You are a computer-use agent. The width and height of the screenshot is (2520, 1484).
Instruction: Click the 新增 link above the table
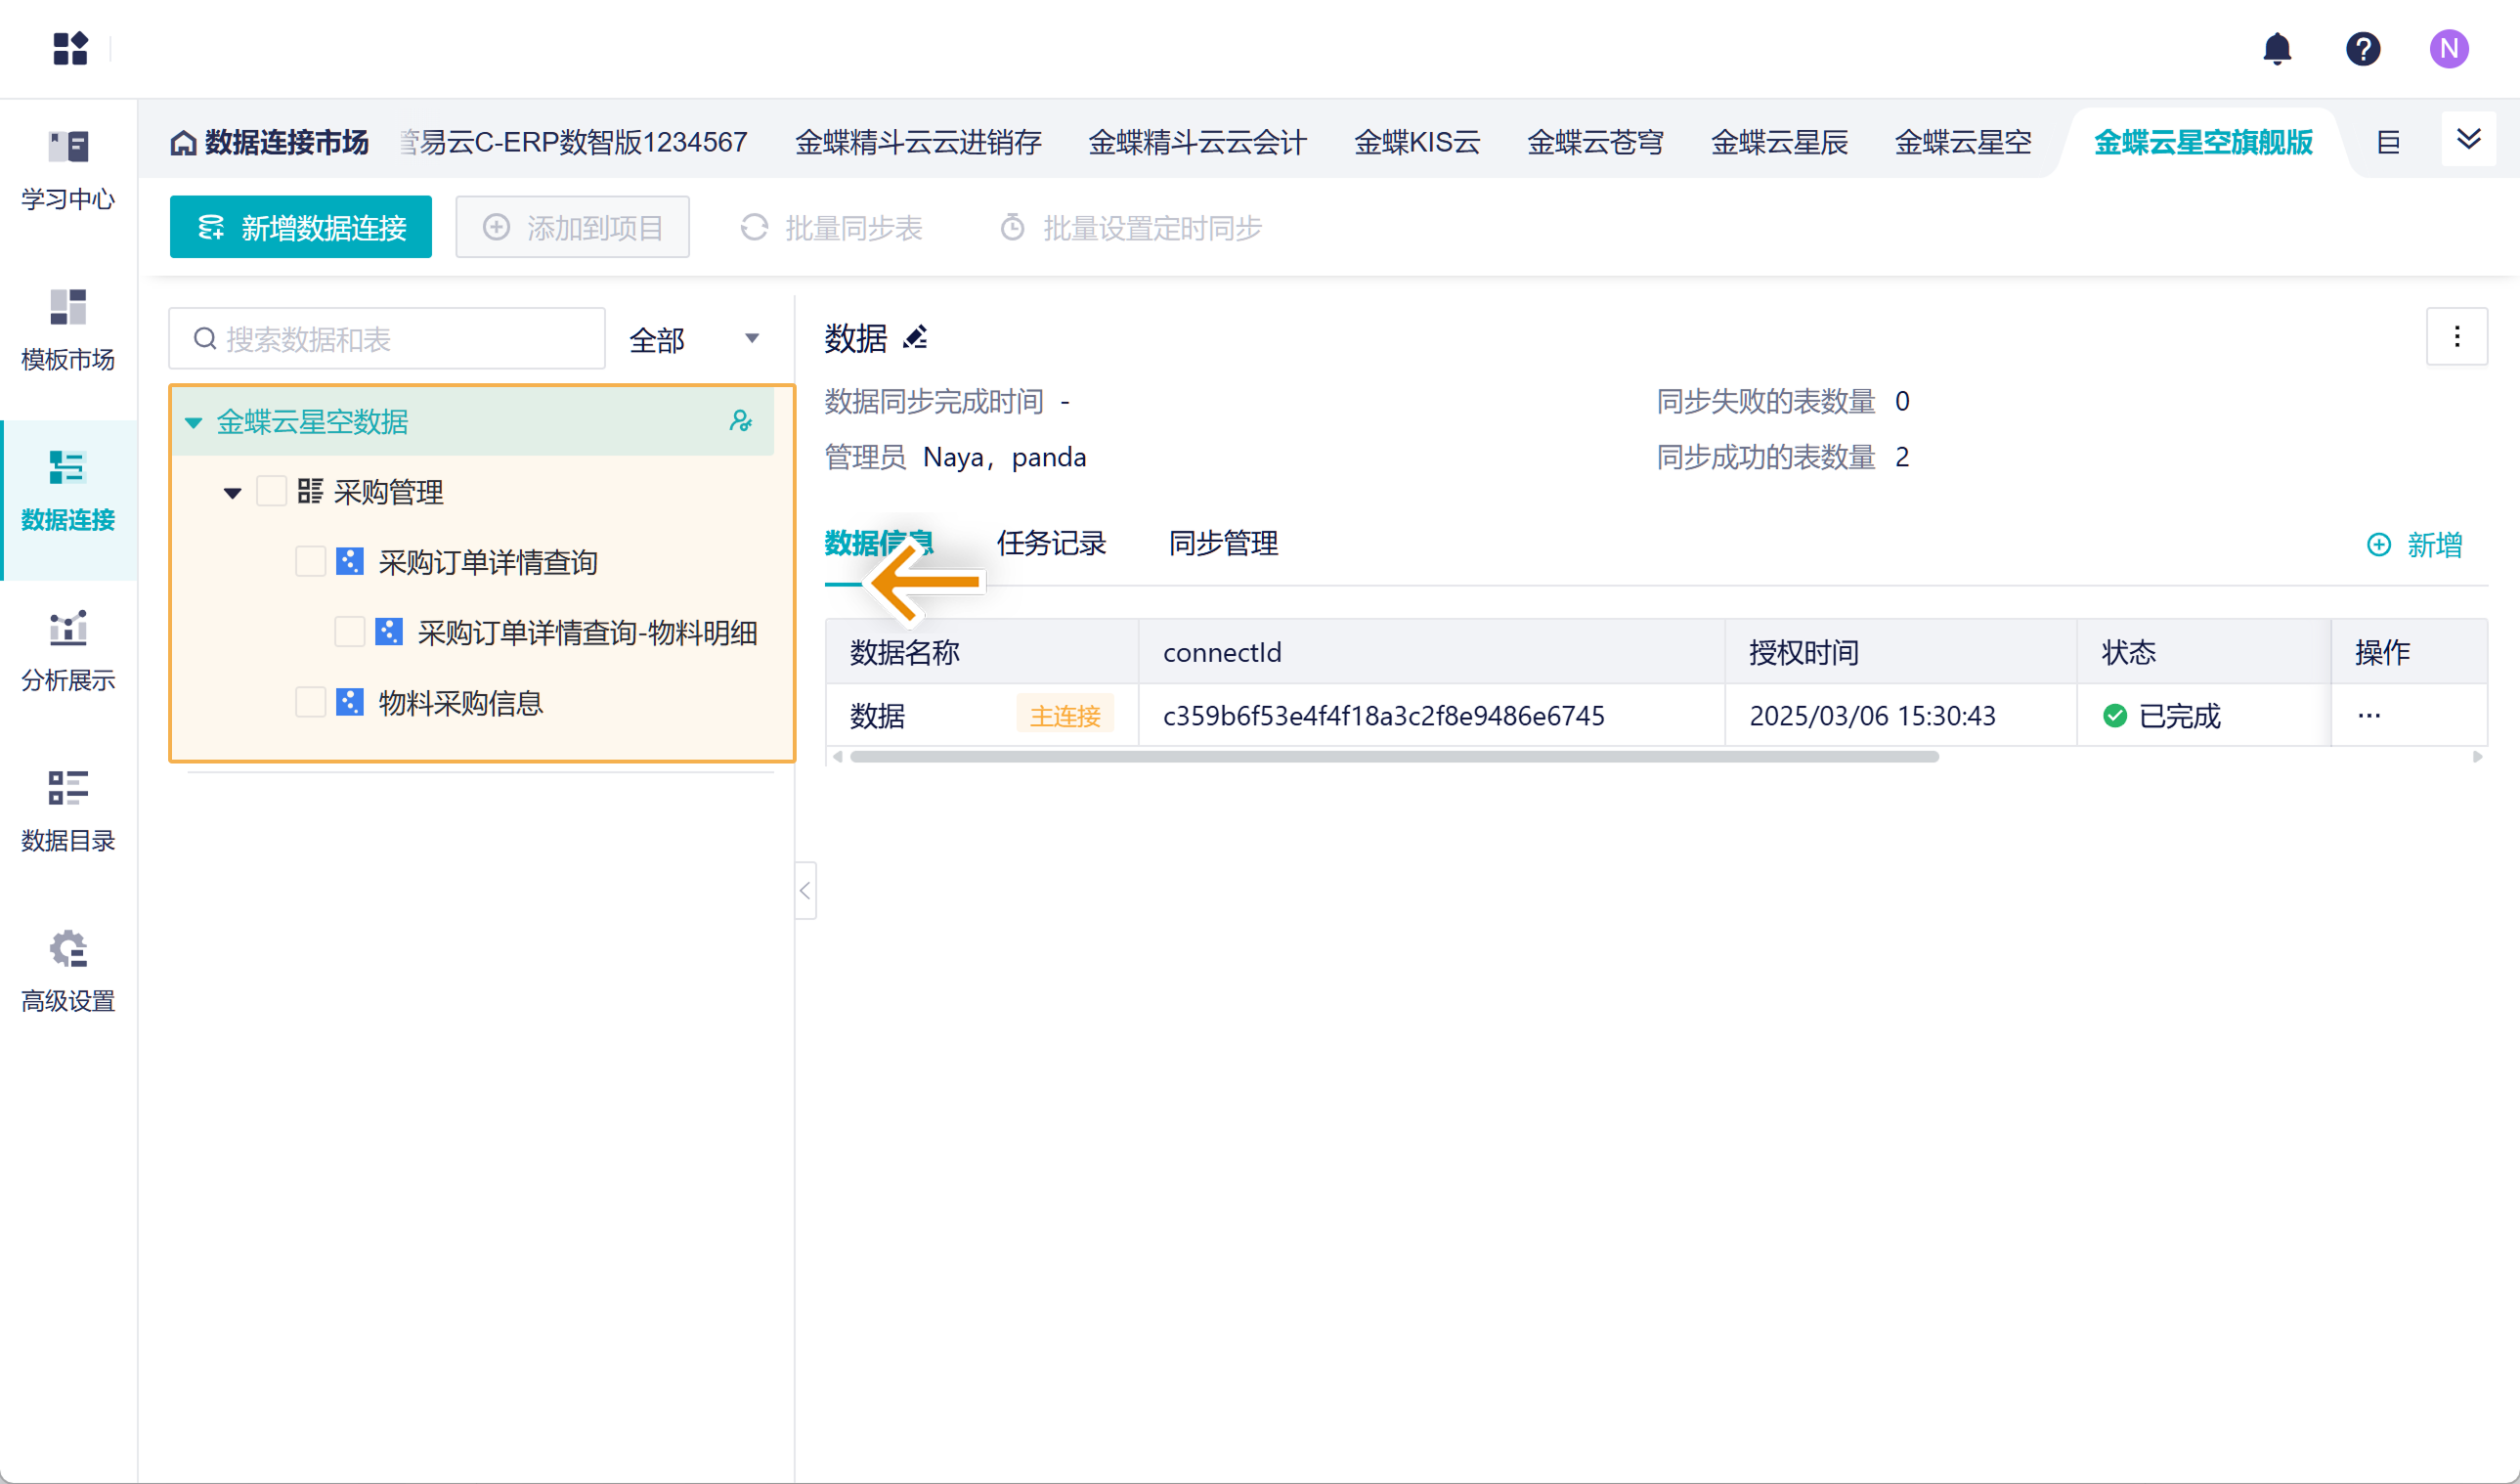(2415, 545)
